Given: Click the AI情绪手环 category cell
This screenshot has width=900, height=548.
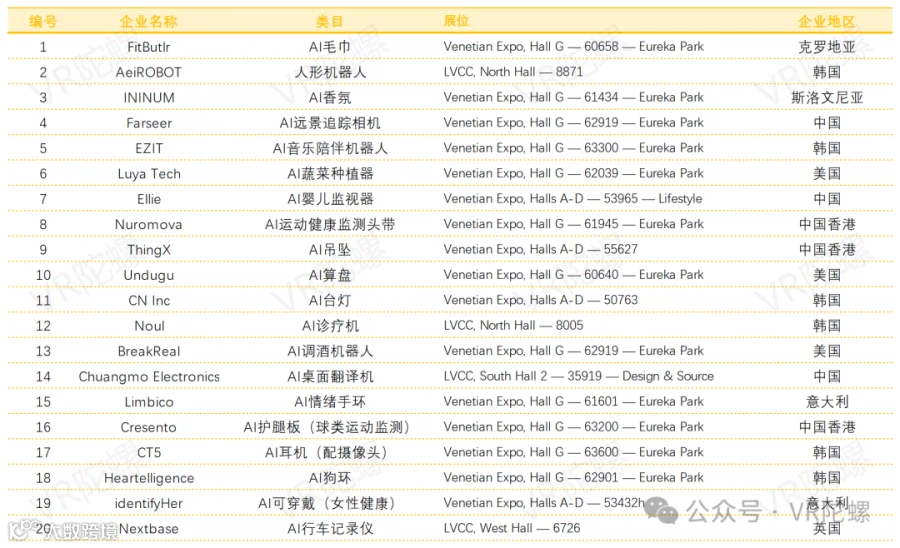Looking at the screenshot, I should point(330,402).
